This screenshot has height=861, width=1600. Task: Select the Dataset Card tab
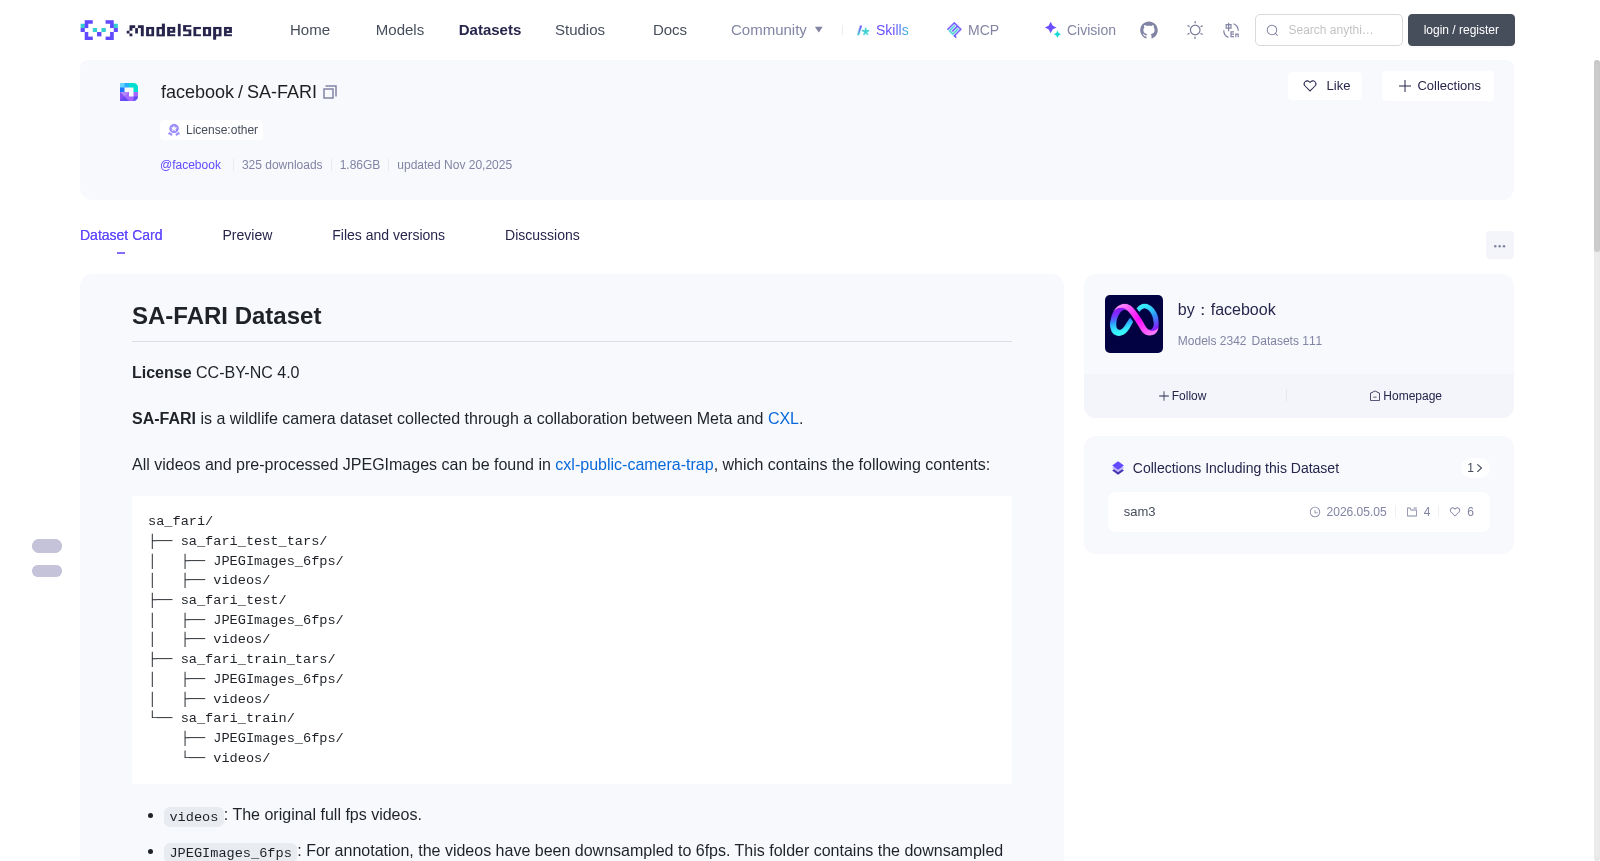point(121,235)
